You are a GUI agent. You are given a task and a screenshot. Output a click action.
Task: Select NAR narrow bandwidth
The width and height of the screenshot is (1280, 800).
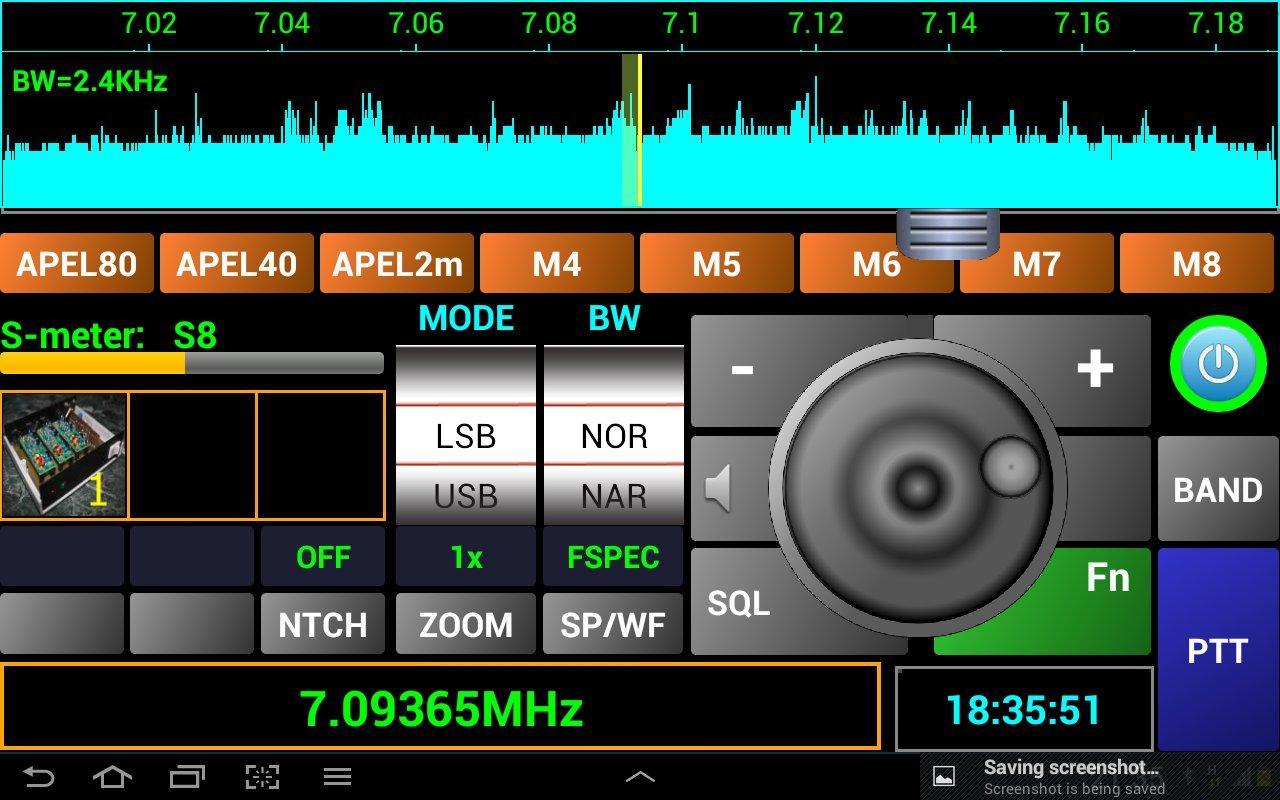coord(613,496)
